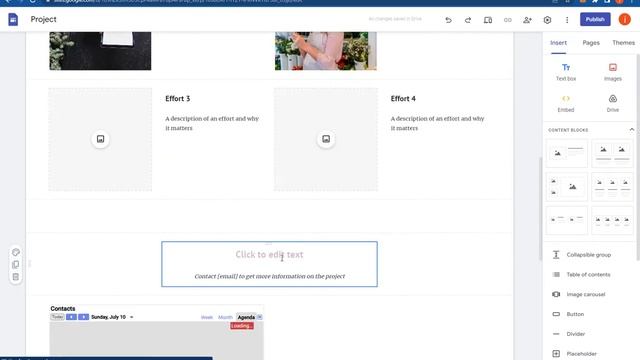Screen dimensions: 640x360
Task: Collapse the Content Blocks section
Action: pyautogui.click(x=631, y=130)
